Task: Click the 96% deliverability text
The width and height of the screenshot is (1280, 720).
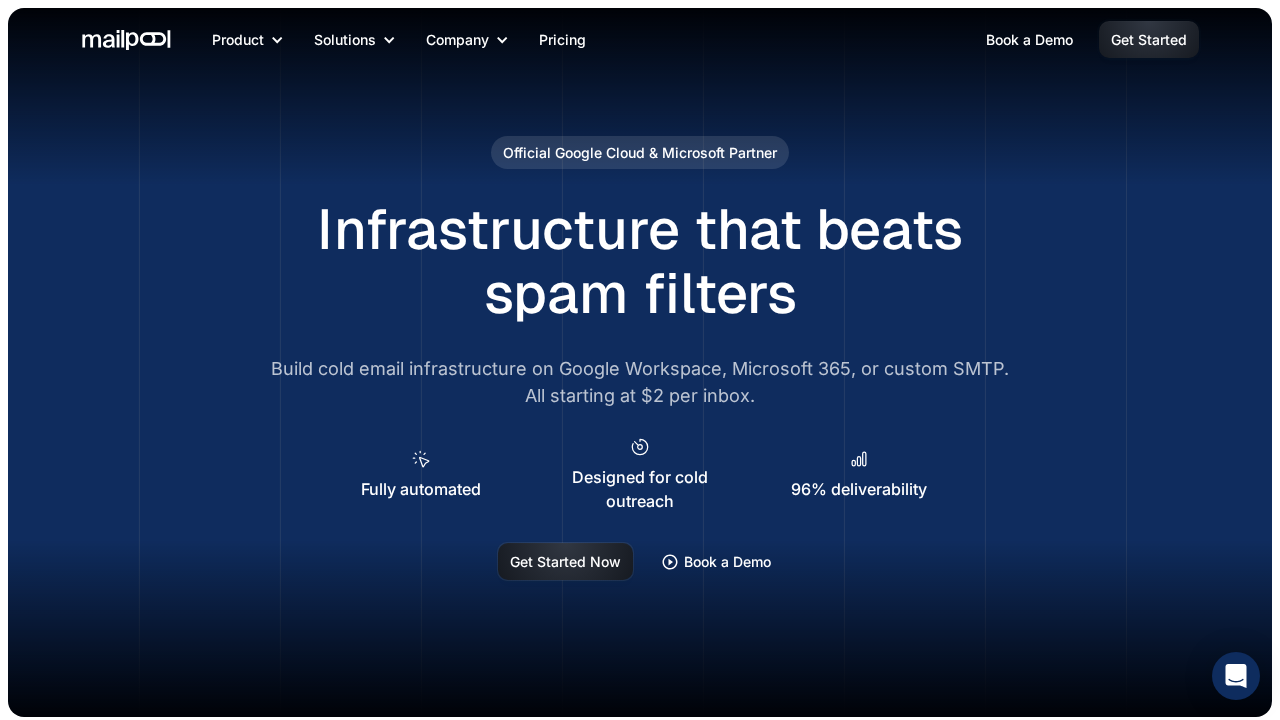Action: pyautogui.click(x=859, y=490)
